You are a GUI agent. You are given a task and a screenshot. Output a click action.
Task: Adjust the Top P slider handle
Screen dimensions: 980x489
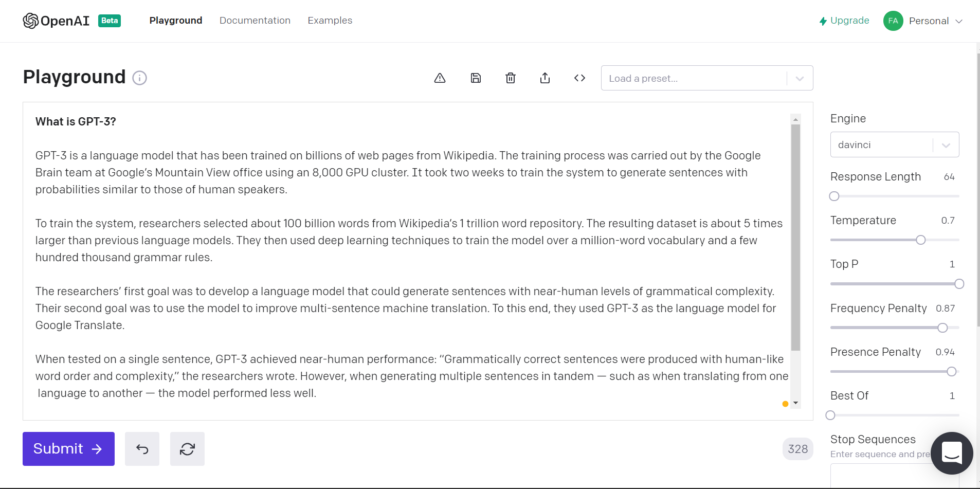[x=959, y=284]
